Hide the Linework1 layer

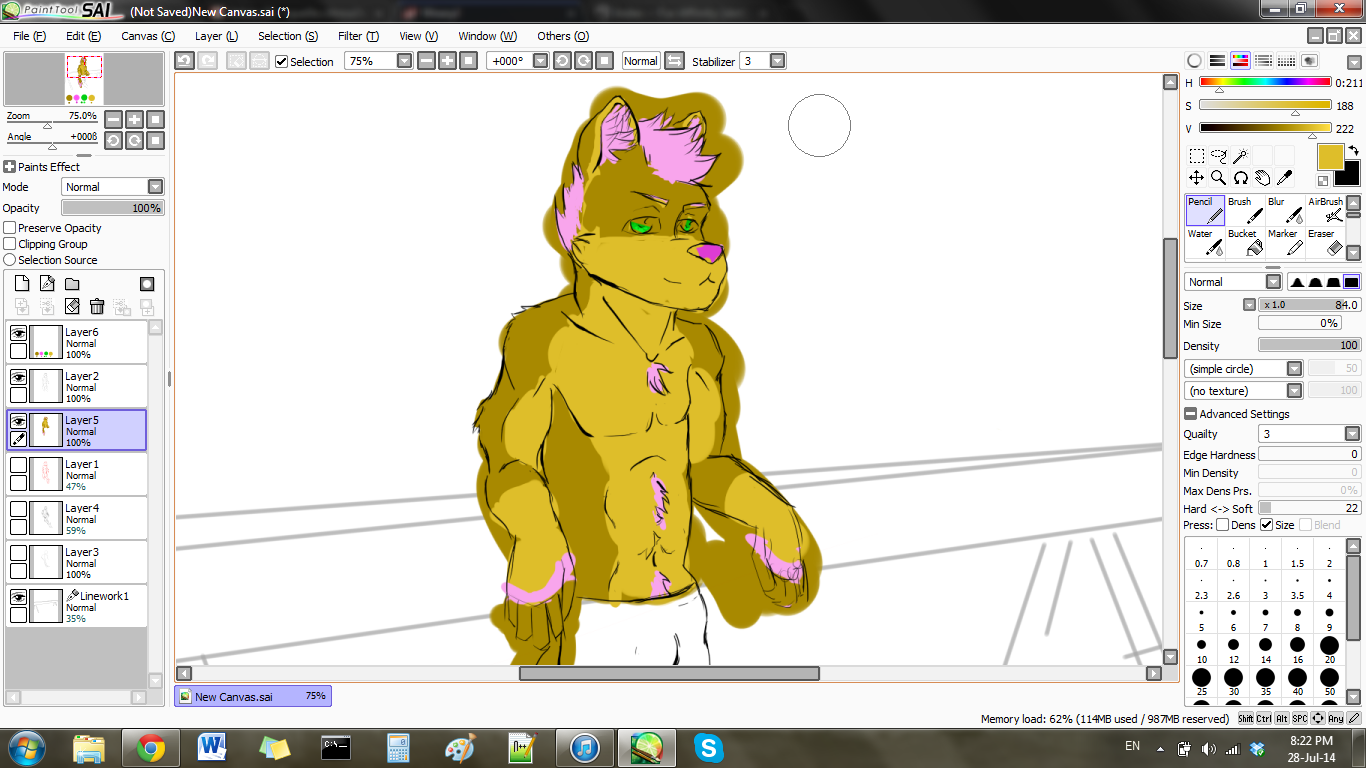(18, 597)
